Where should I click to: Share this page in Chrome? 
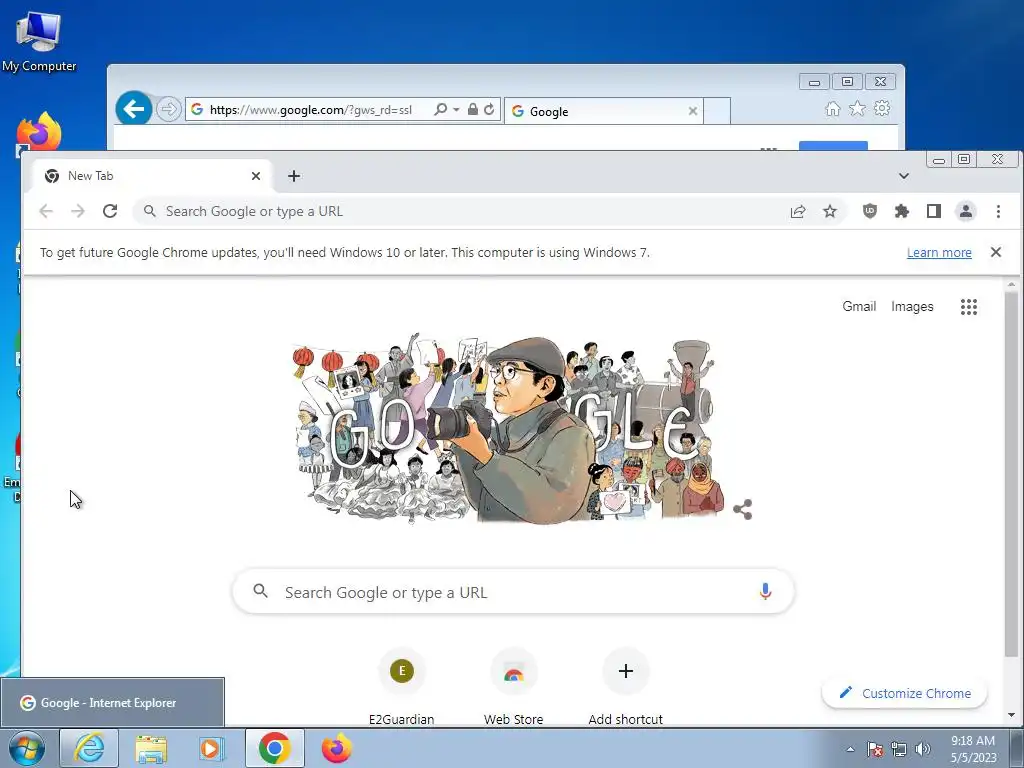(797, 212)
